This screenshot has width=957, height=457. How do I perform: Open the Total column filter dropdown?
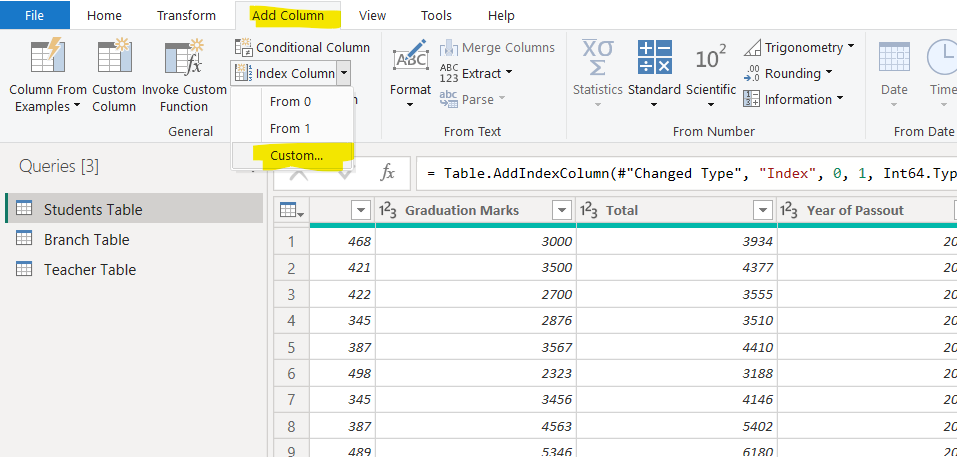coord(763,210)
